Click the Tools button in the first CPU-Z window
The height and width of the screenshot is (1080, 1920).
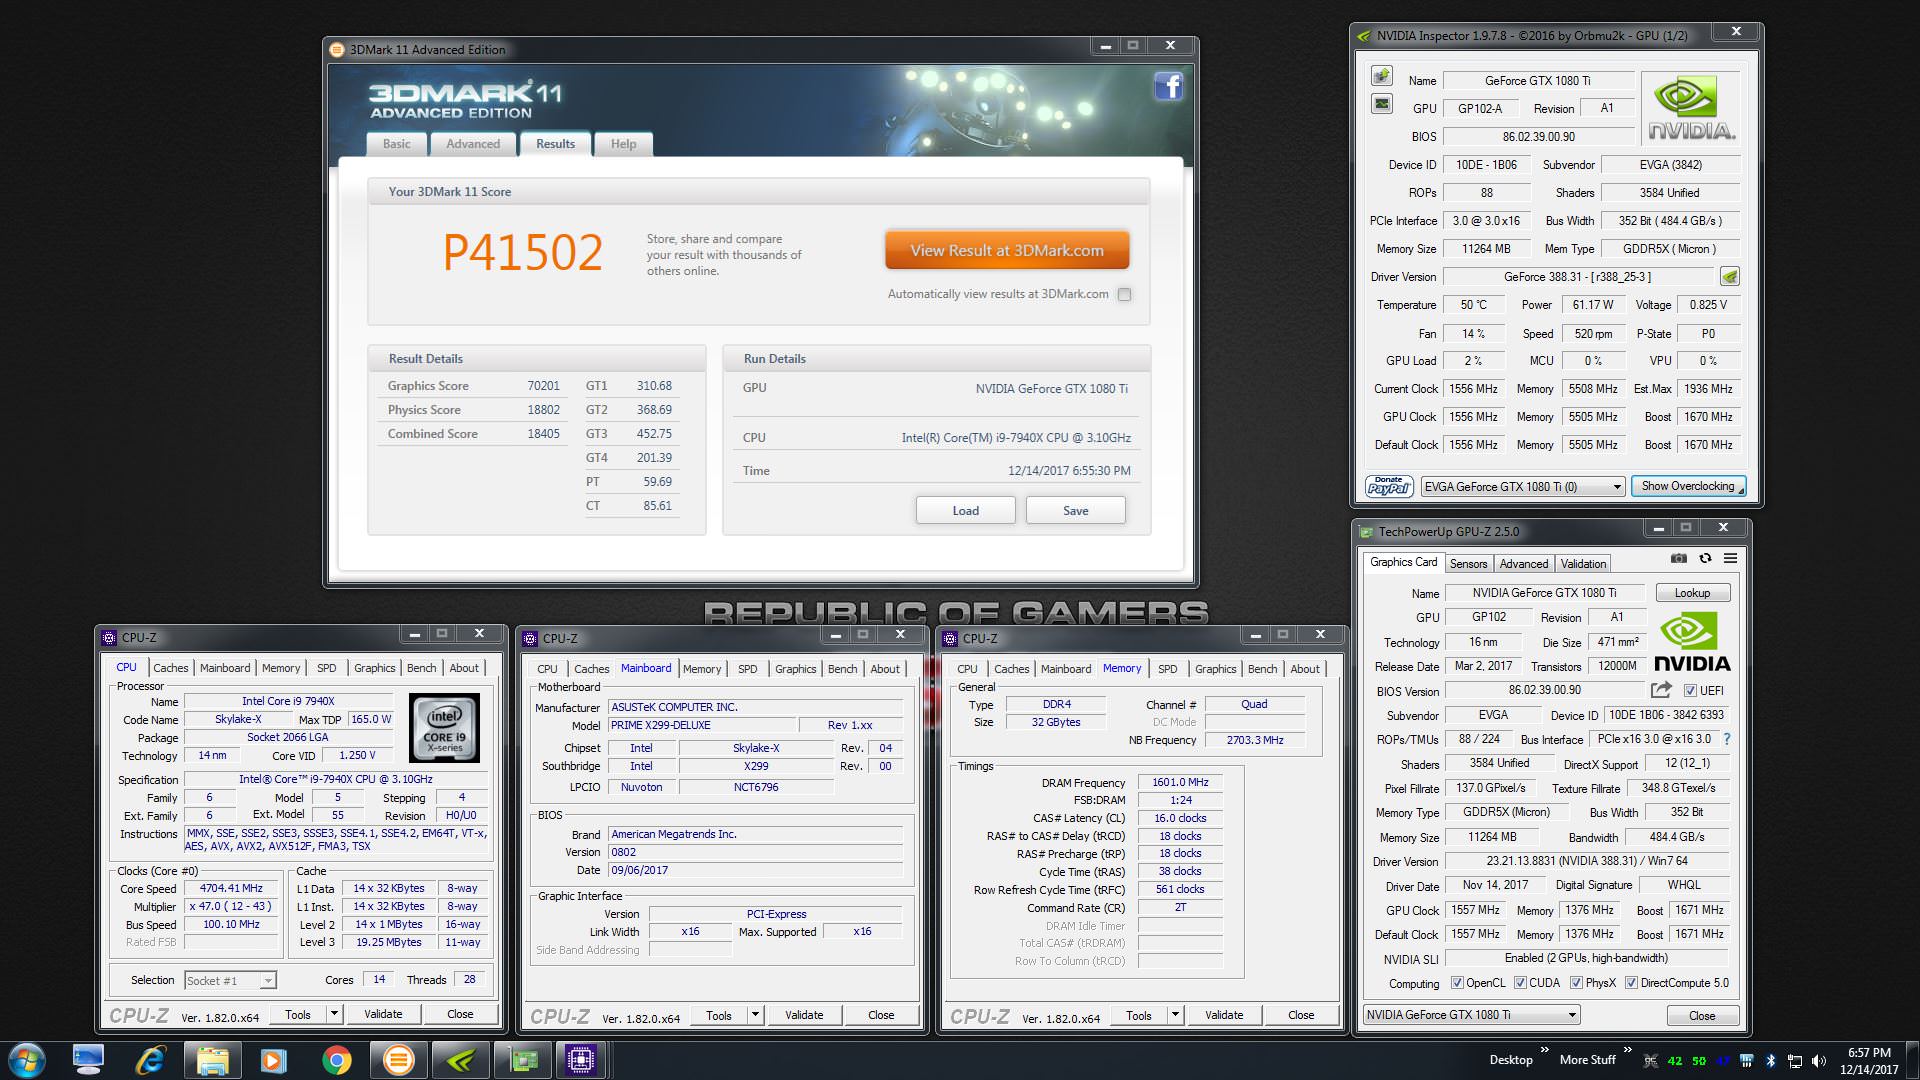298,1014
